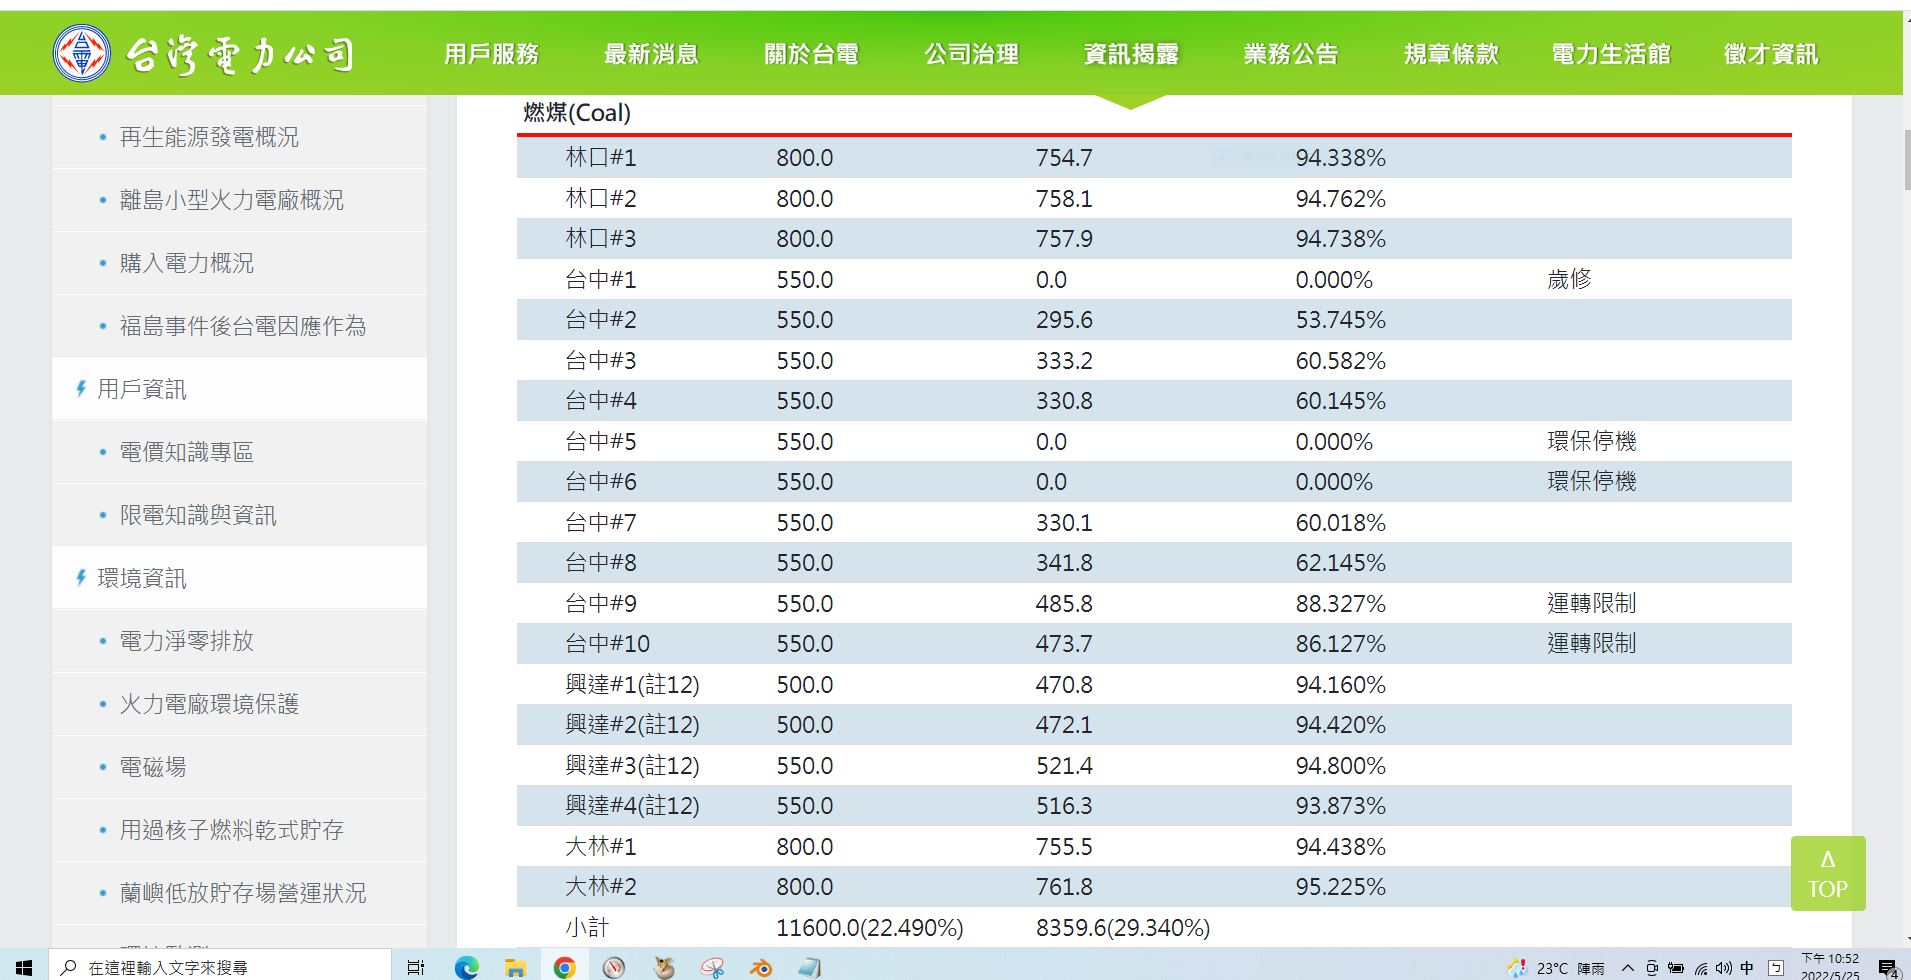Click the 小計 total 11600.0(22.490%)

(x=870, y=928)
